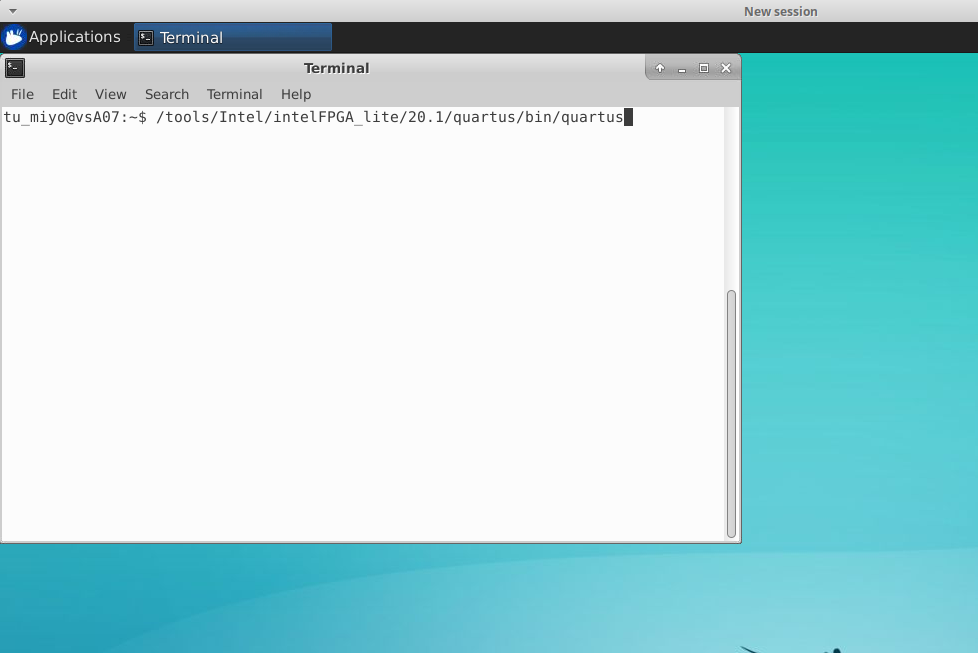Viewport: 978px width, 653px height.
Task: Click the Terminal button in the taskbar
Action: click(x=232, y=37)
